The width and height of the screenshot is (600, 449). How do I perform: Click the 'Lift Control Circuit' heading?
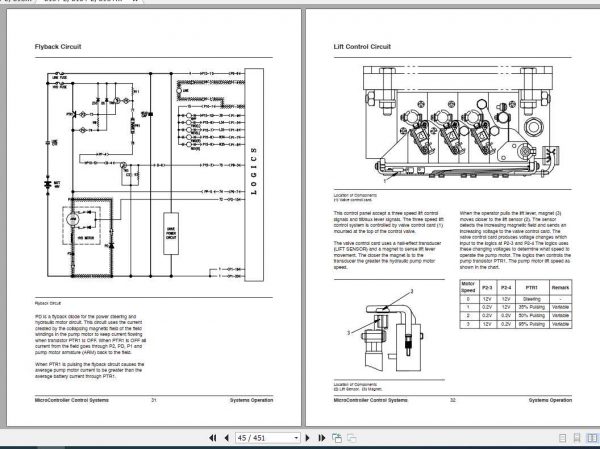pyautogui.click(x=362, y=47)
